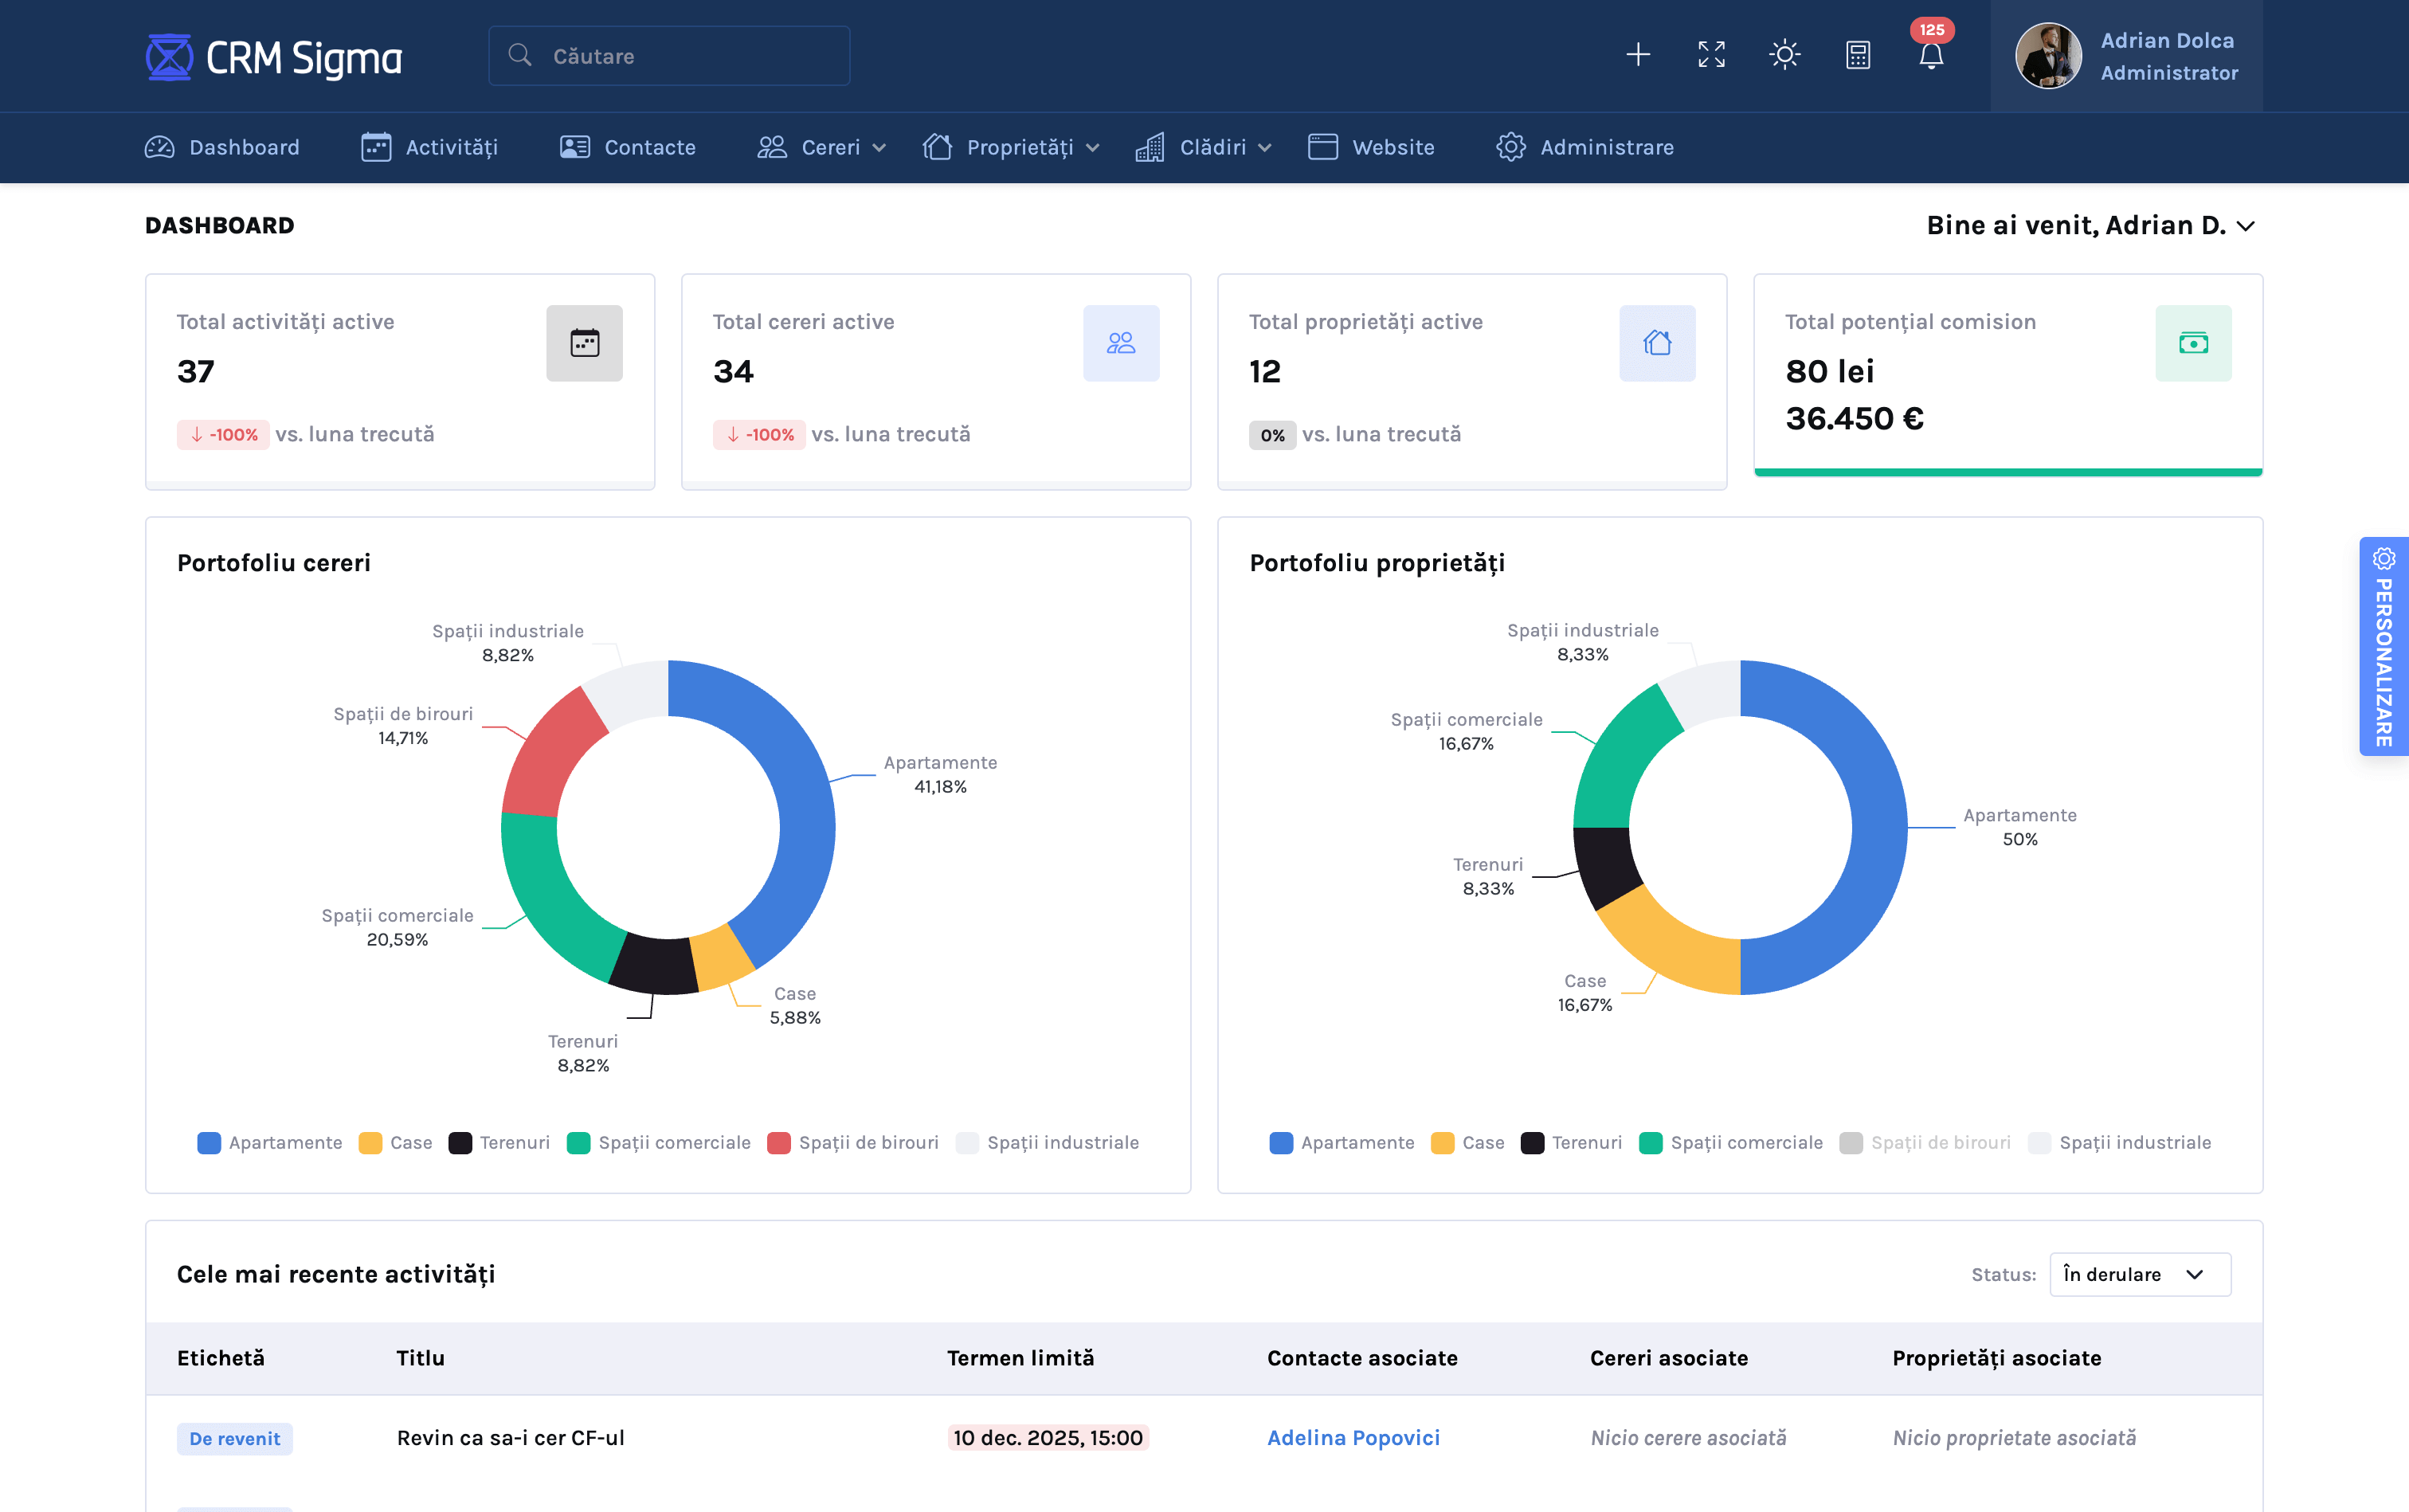Expand the Bine ai venit, Adrian D. menu
The height and width of the screenshot is (1512, 2409).
click(x=2090, y=225)
